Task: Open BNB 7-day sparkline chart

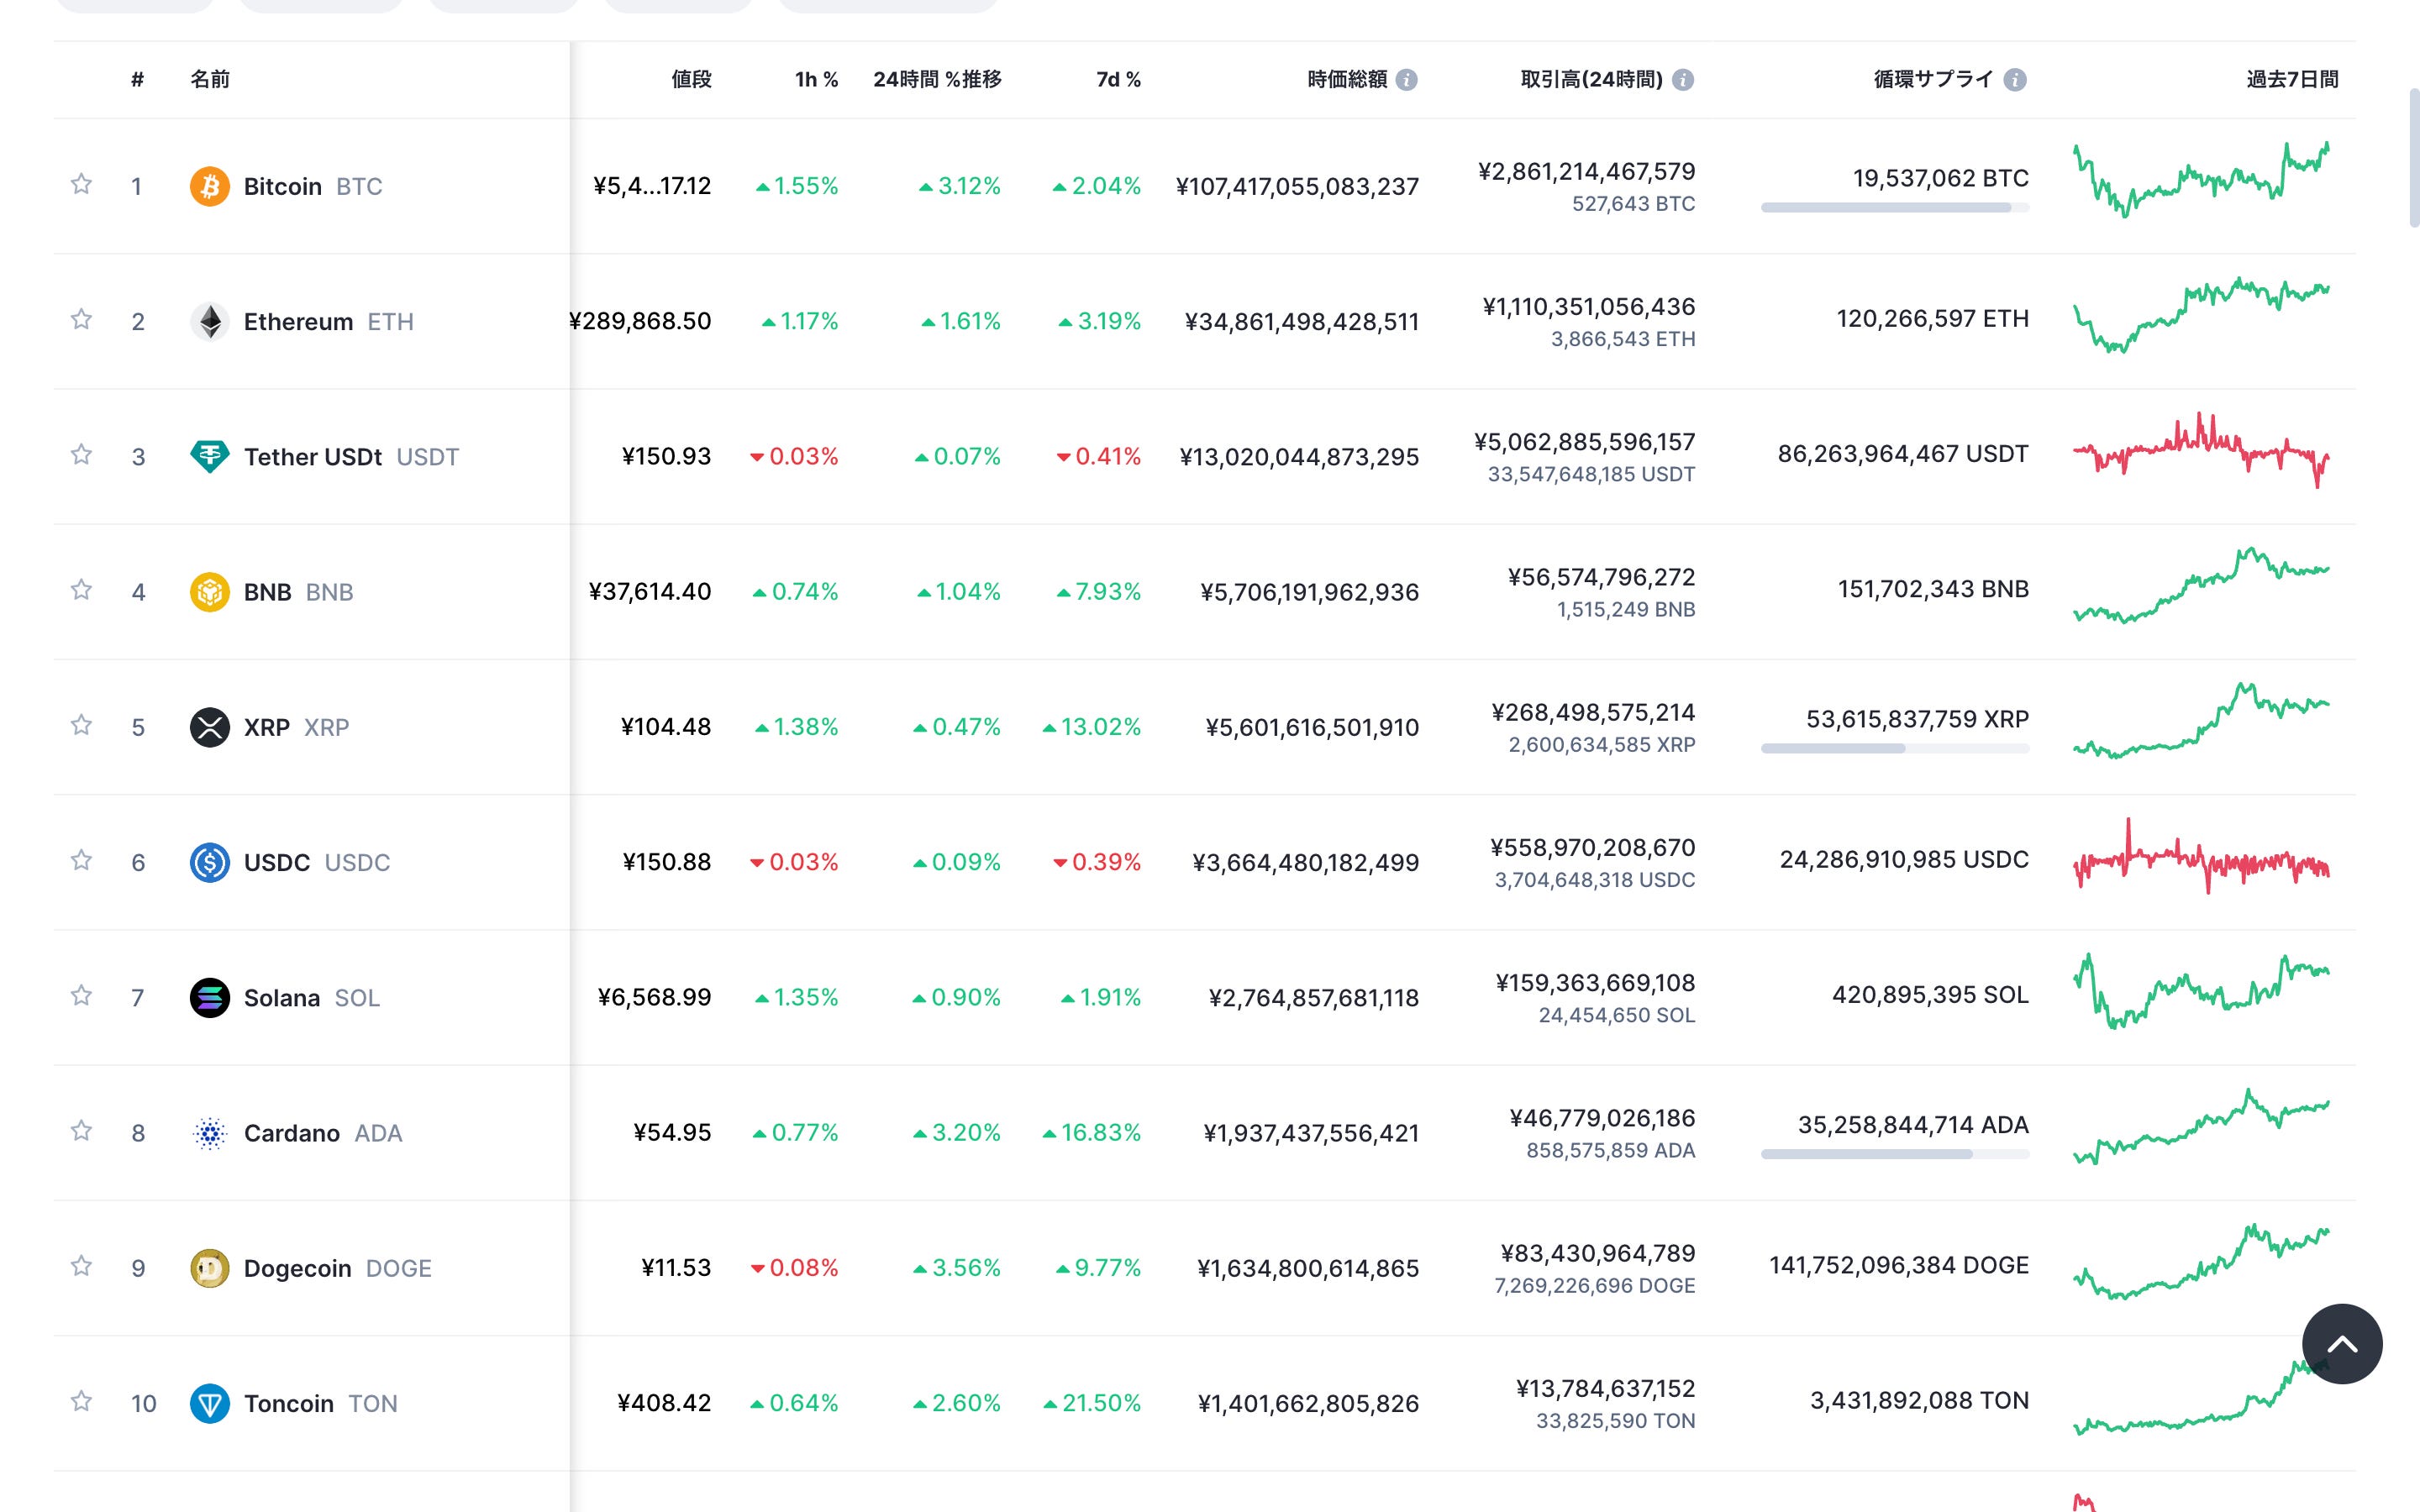Action: 2201,585
